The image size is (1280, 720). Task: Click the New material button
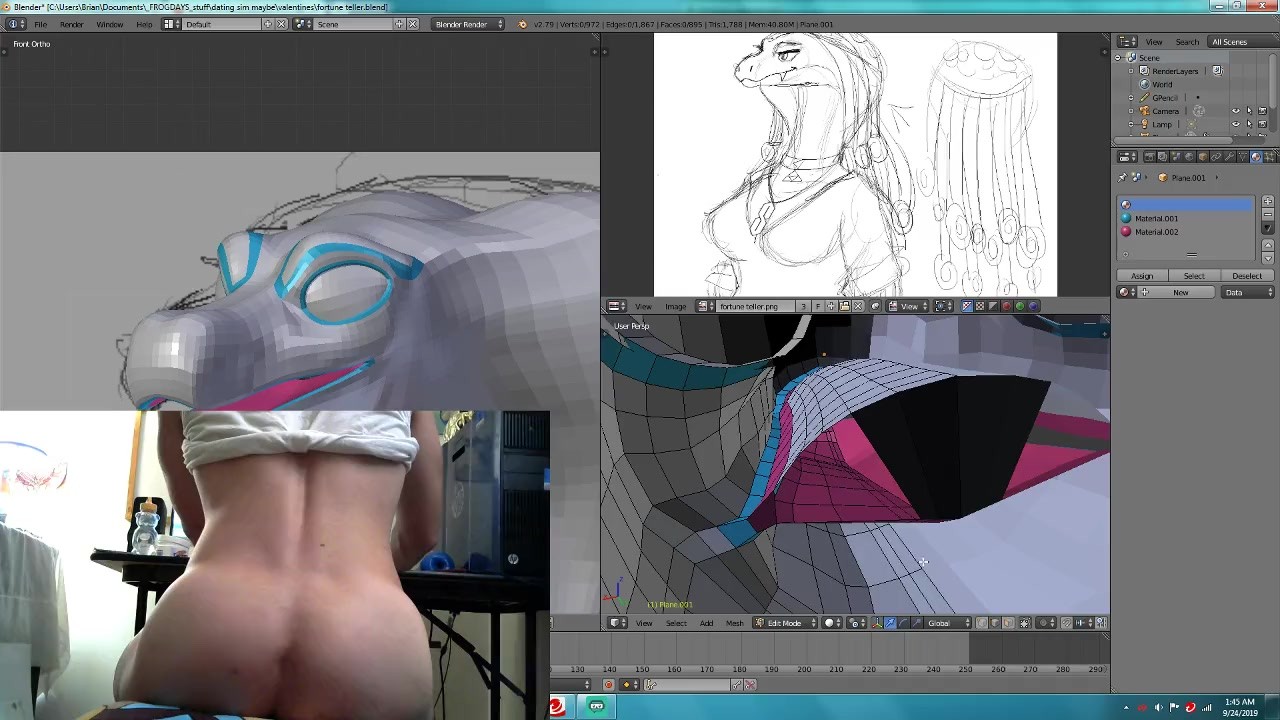click(x=1180, y=292)
